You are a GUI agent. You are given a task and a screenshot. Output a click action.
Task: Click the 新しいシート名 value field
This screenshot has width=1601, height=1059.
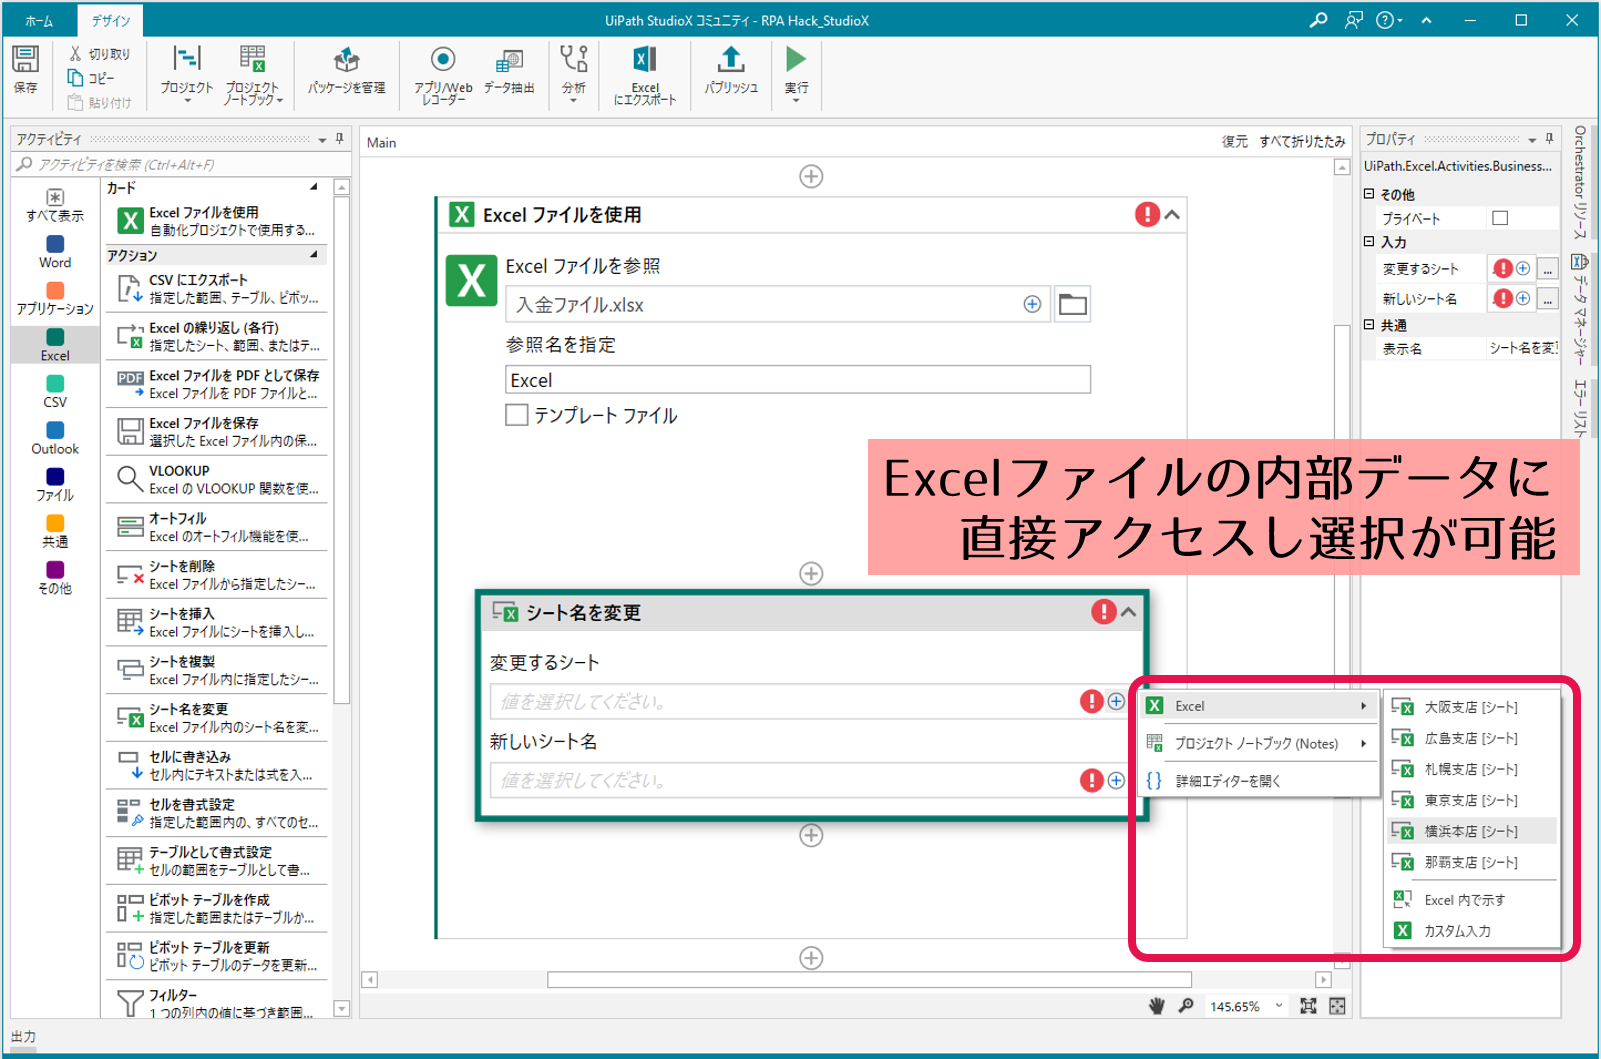click(x=785, y=781)
